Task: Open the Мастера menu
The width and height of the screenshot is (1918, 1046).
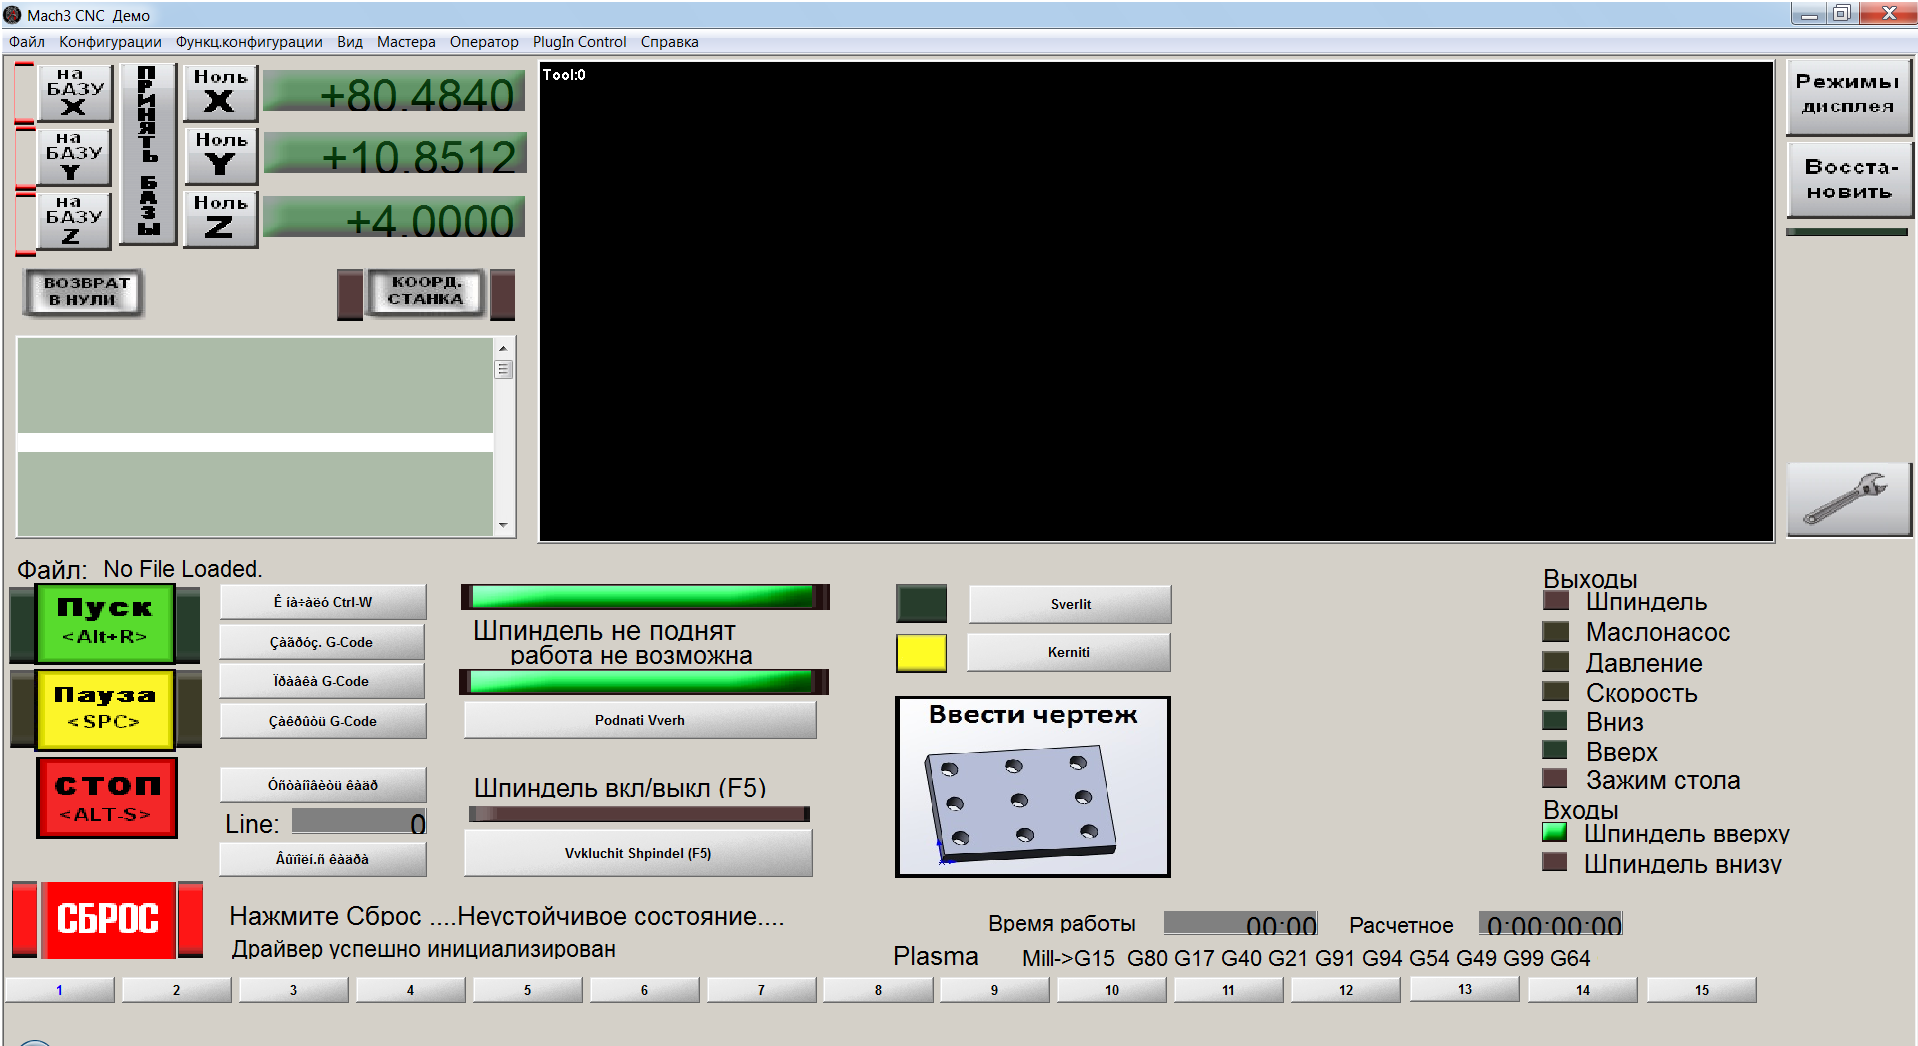Action: click(406, 42)
